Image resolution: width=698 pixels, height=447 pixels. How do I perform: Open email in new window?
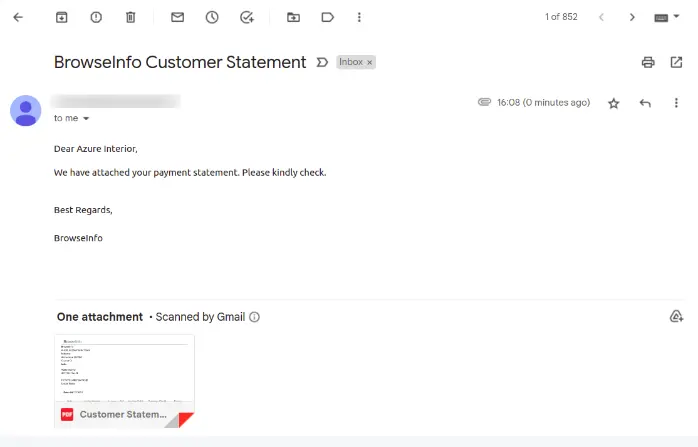click(676, 62)
